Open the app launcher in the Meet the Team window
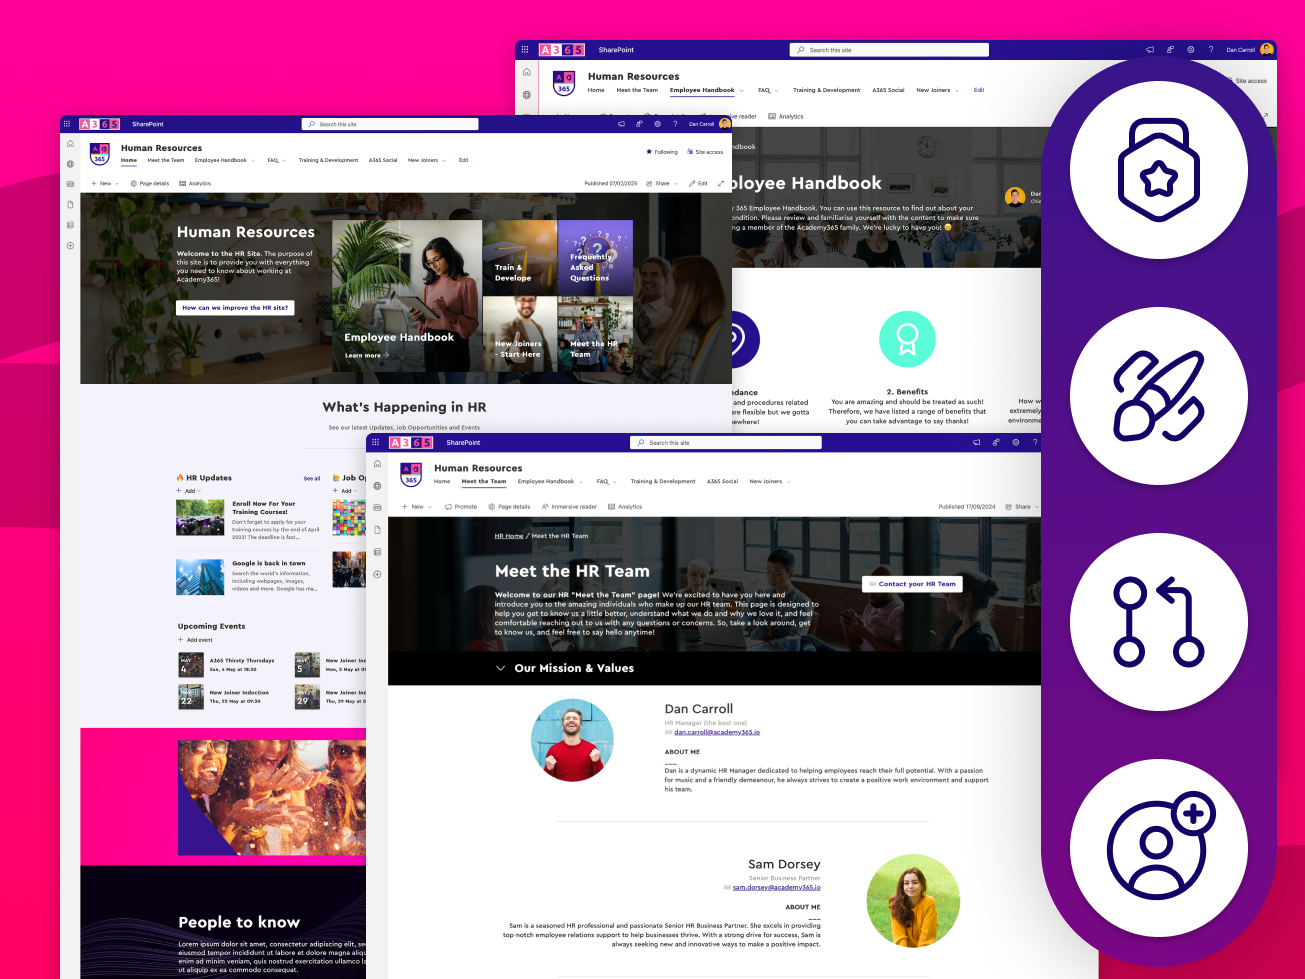 pos(377,442)
